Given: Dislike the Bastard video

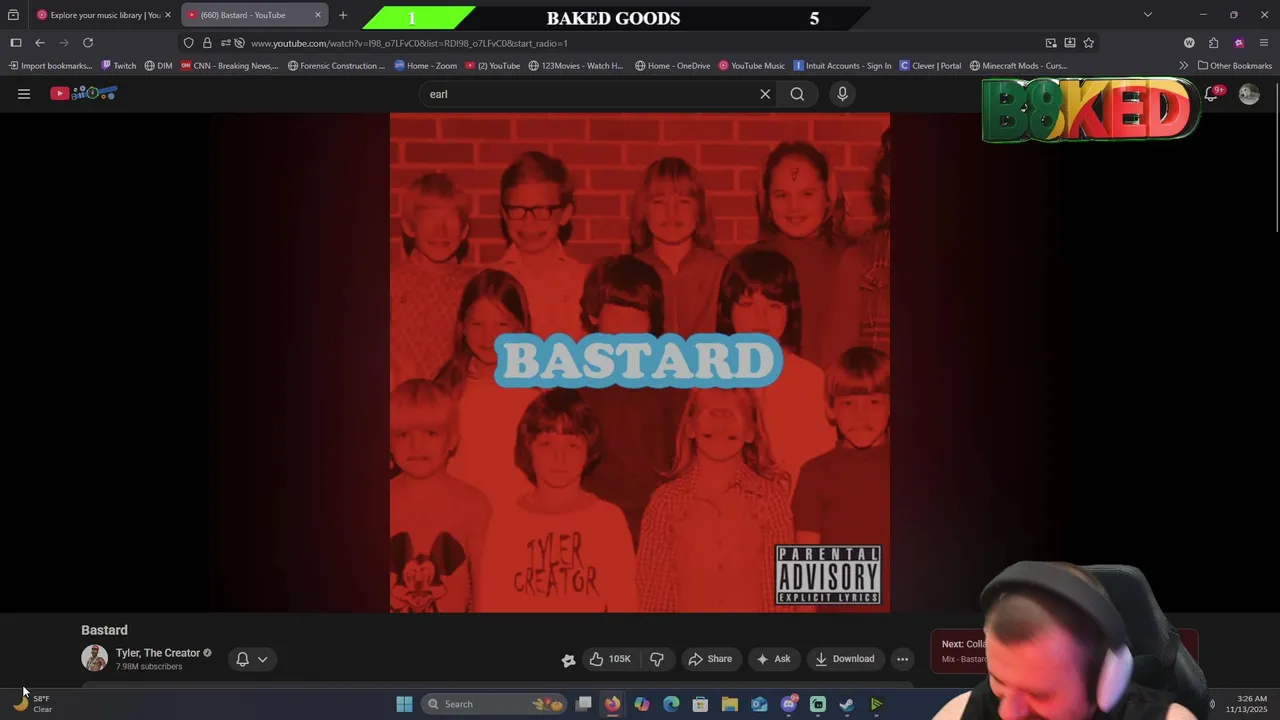Looking at the screenshot, I should tap(657, 659).
